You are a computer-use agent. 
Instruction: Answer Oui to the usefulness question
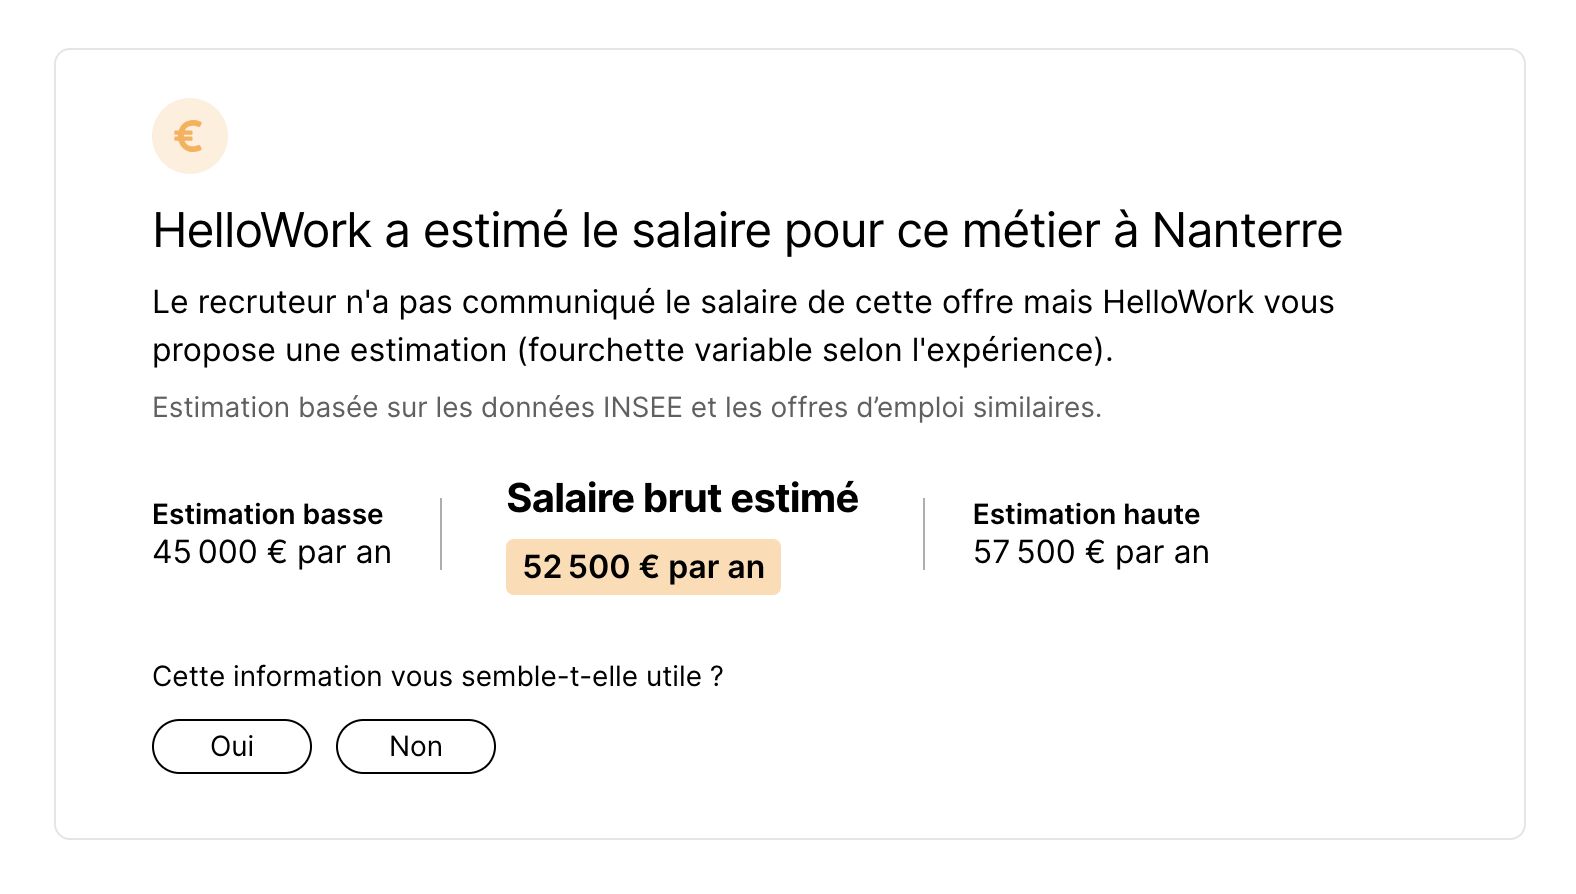(x=232, y=746)
